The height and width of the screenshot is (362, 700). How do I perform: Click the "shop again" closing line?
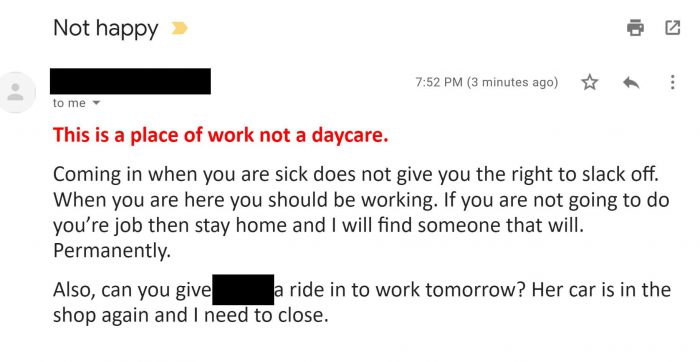click(191, 316)
